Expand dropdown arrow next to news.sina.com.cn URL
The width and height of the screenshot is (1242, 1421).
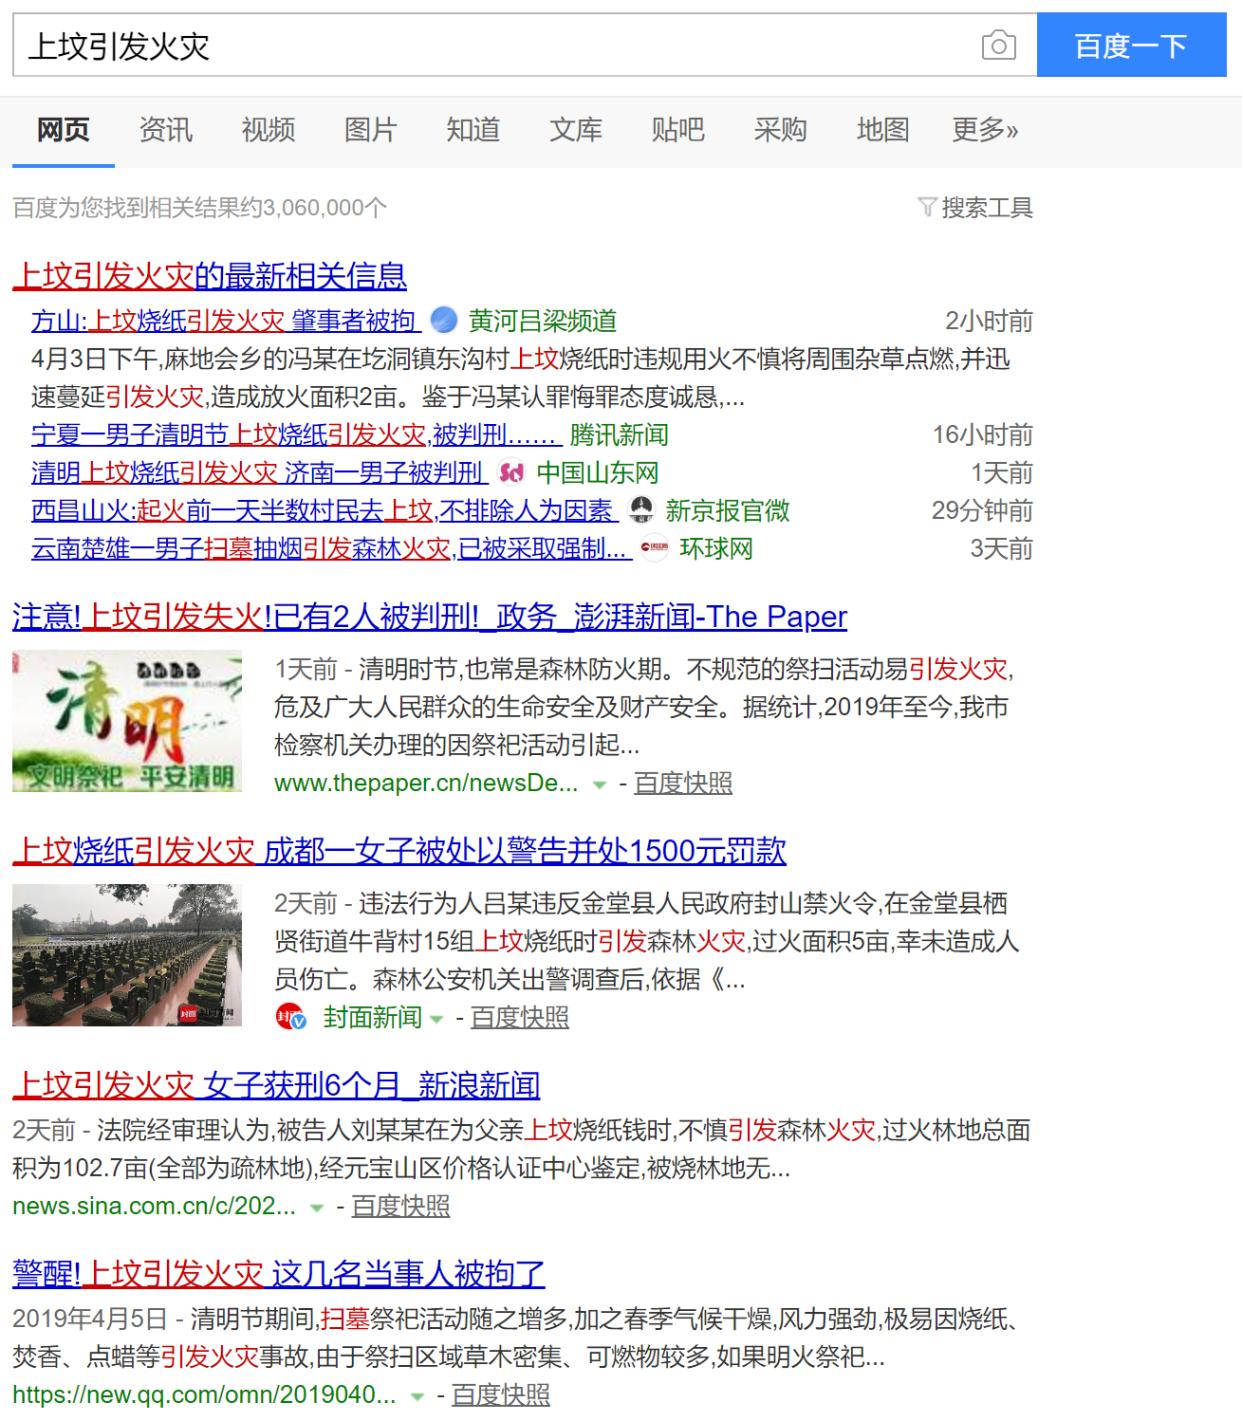(317, 1208)
